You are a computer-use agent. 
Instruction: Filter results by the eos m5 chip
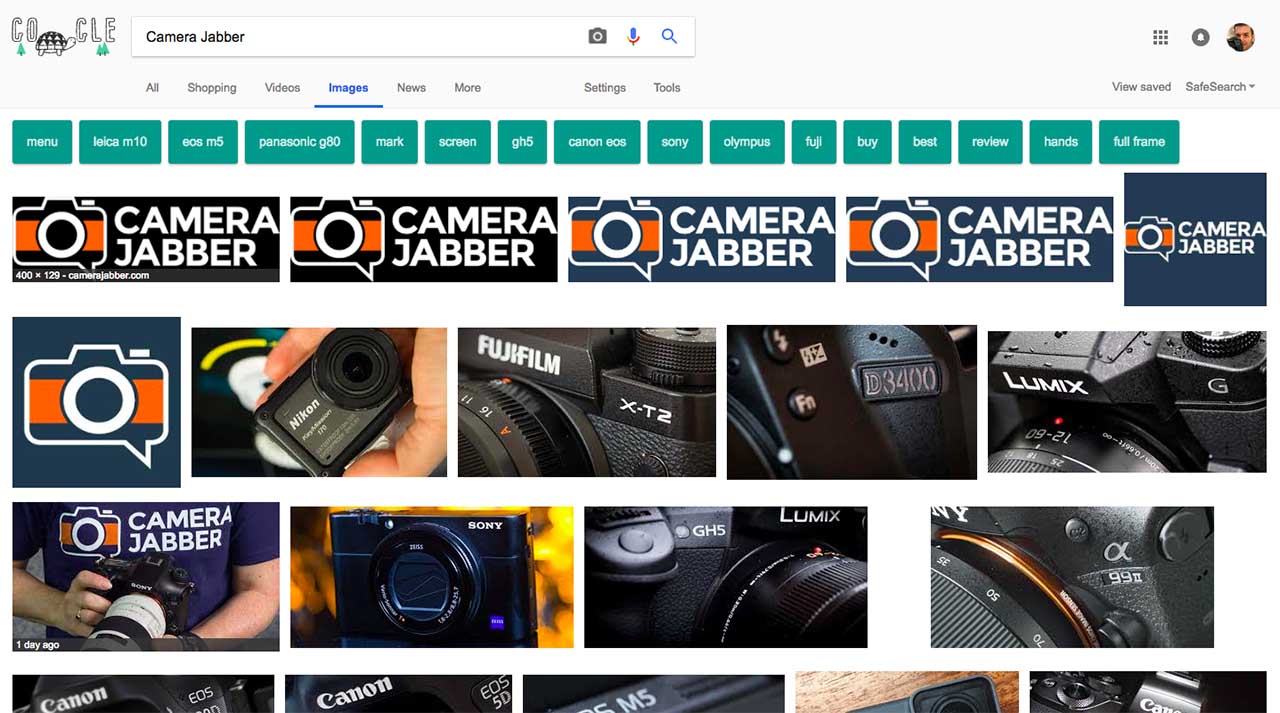[x=203, y=142]
